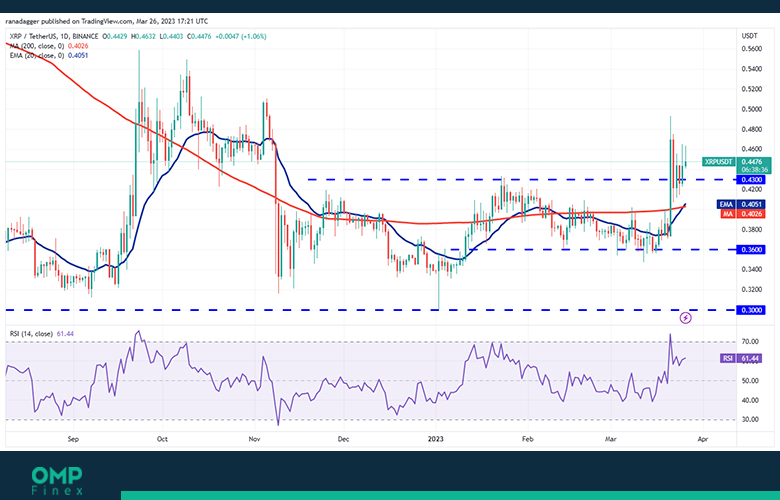This screenshot has width=780, height=500.
Task: Click the blue 0.3000 support level label
Action: tap(751, 310)
